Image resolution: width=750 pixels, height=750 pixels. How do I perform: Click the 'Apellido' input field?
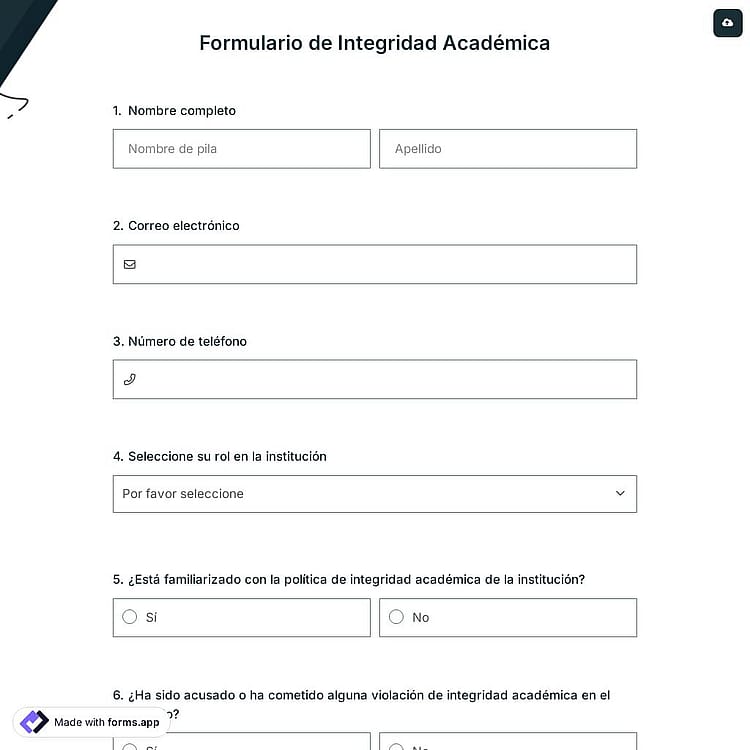tap(508, 149)
